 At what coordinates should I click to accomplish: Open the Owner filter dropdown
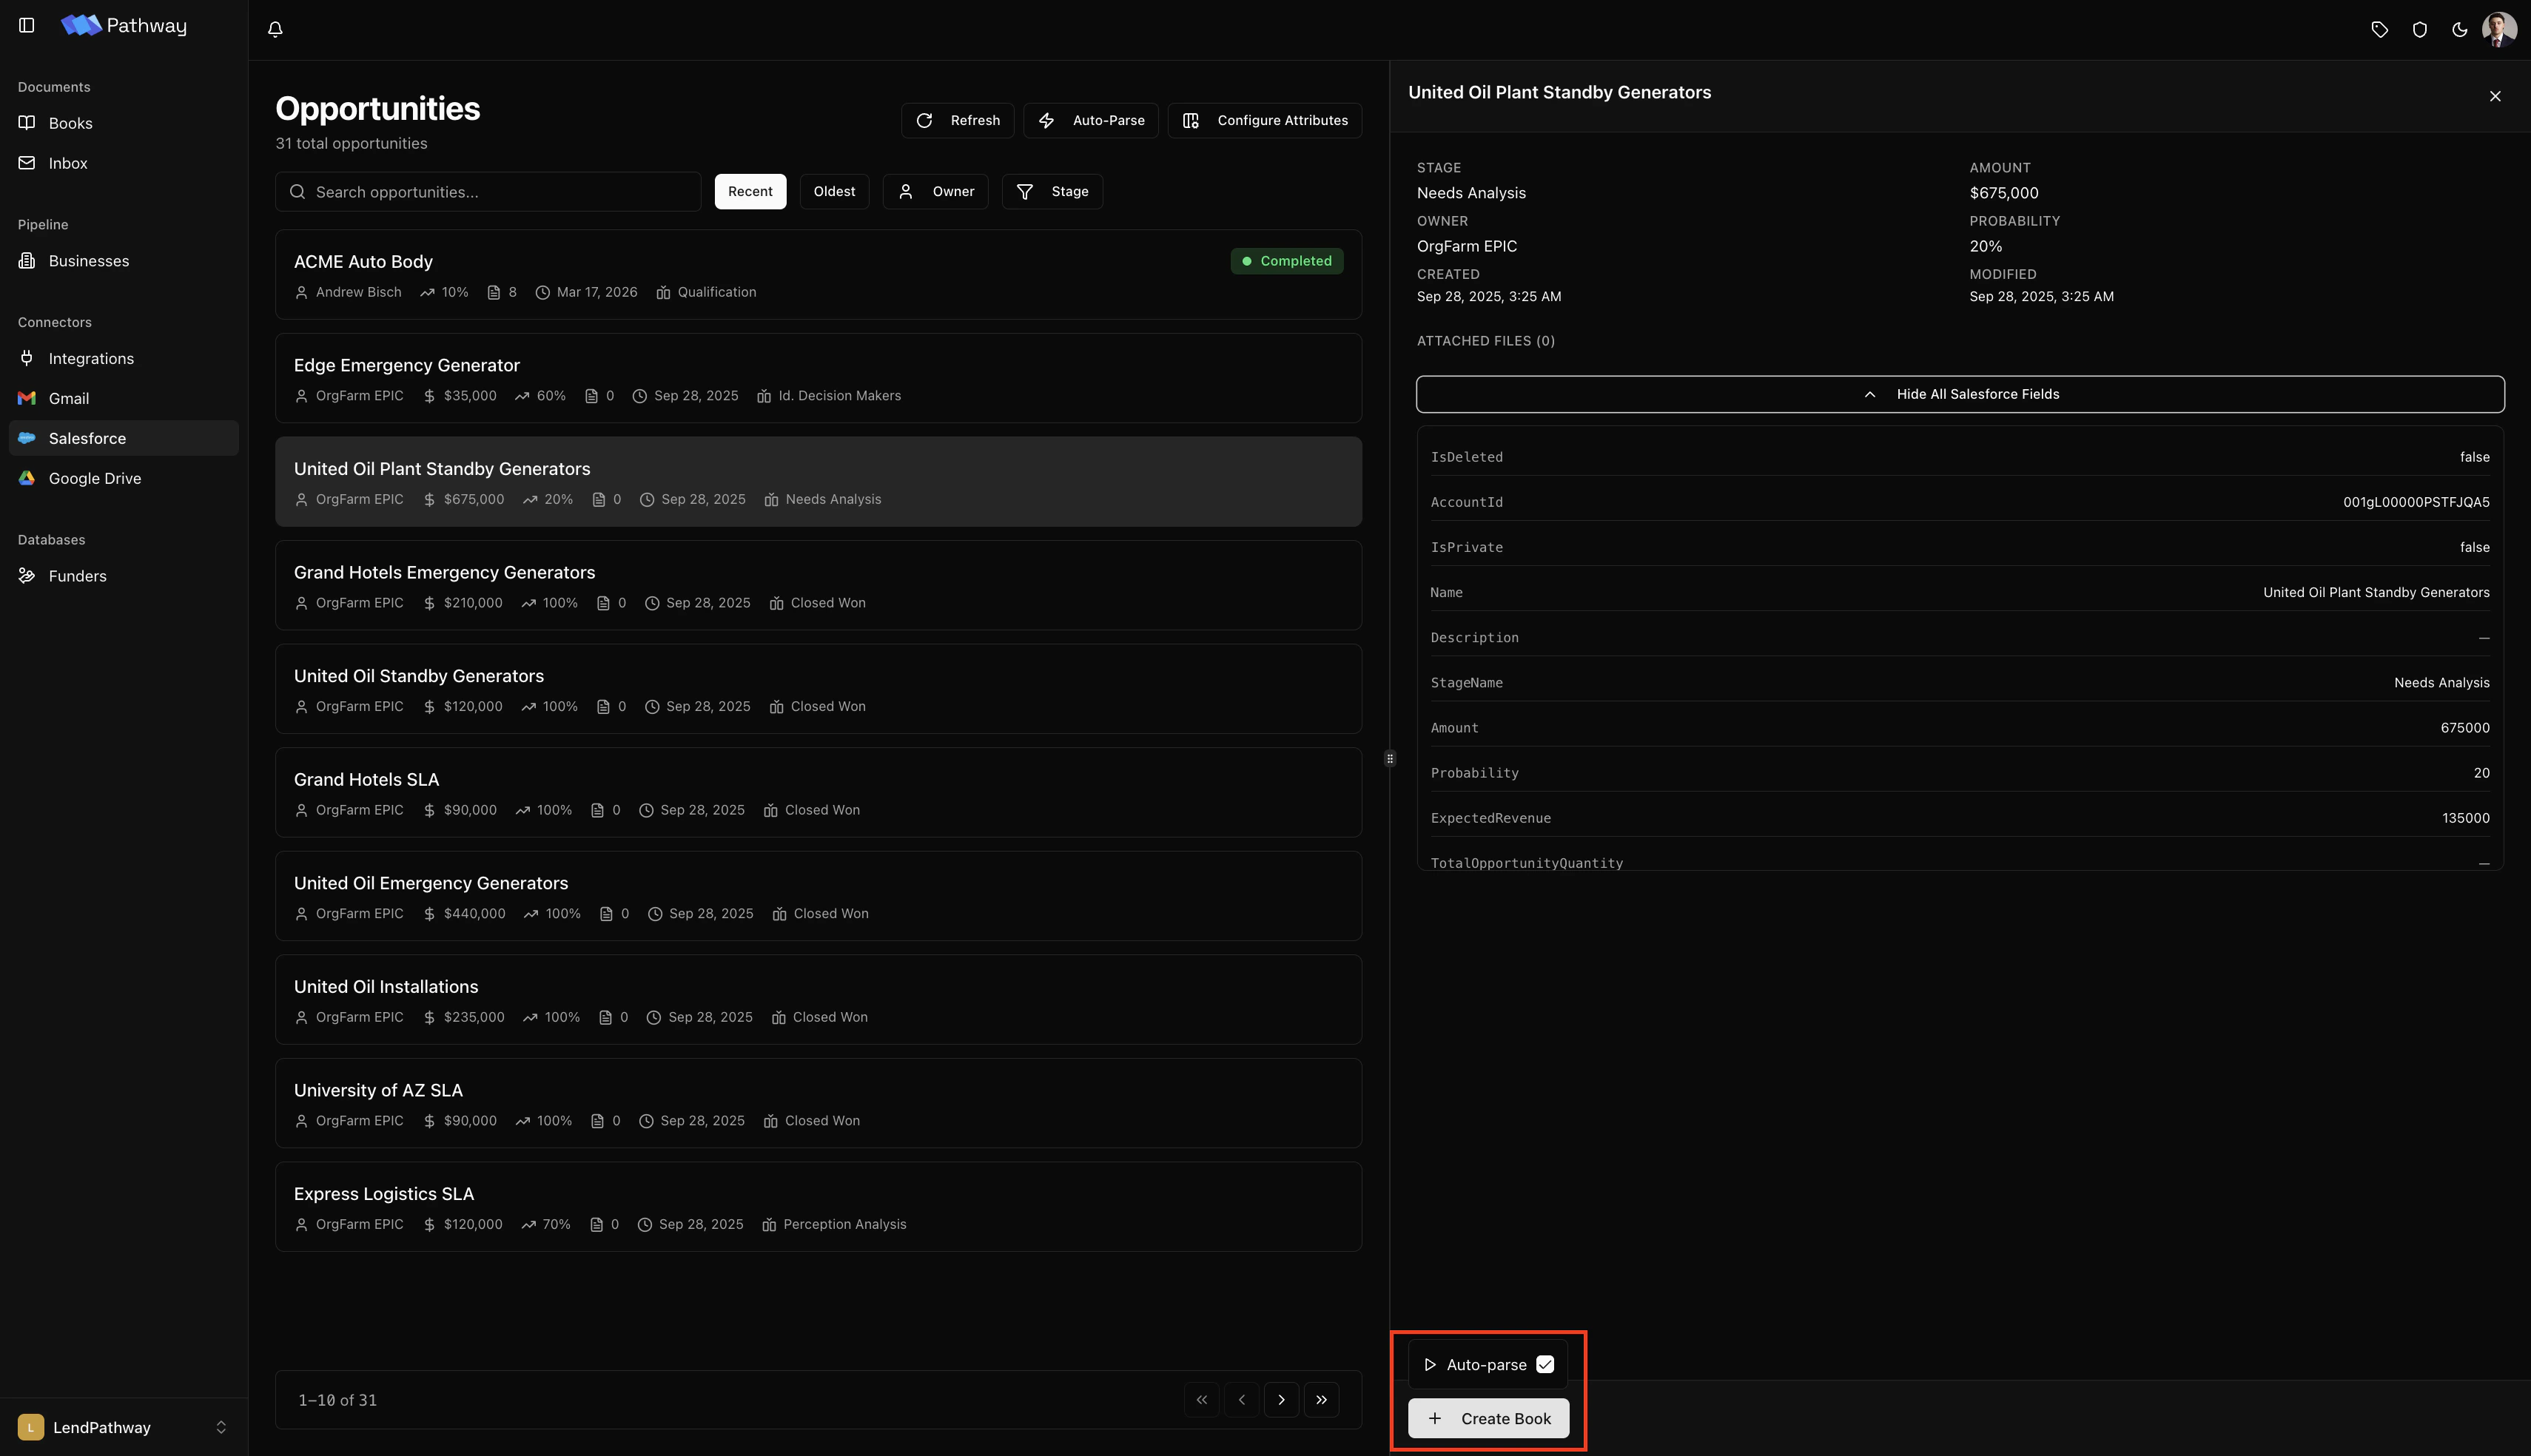(x=935, y=191)
